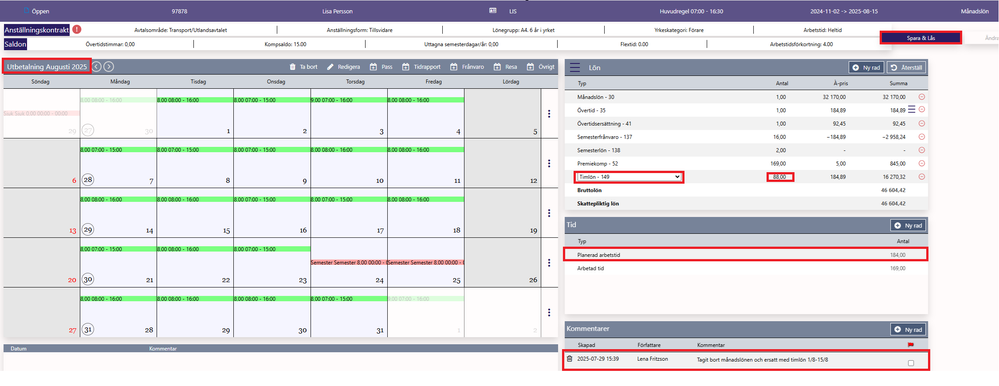Select the Saturday cell numbered 12
Screen dimensions: 999x386
point(503,163)
